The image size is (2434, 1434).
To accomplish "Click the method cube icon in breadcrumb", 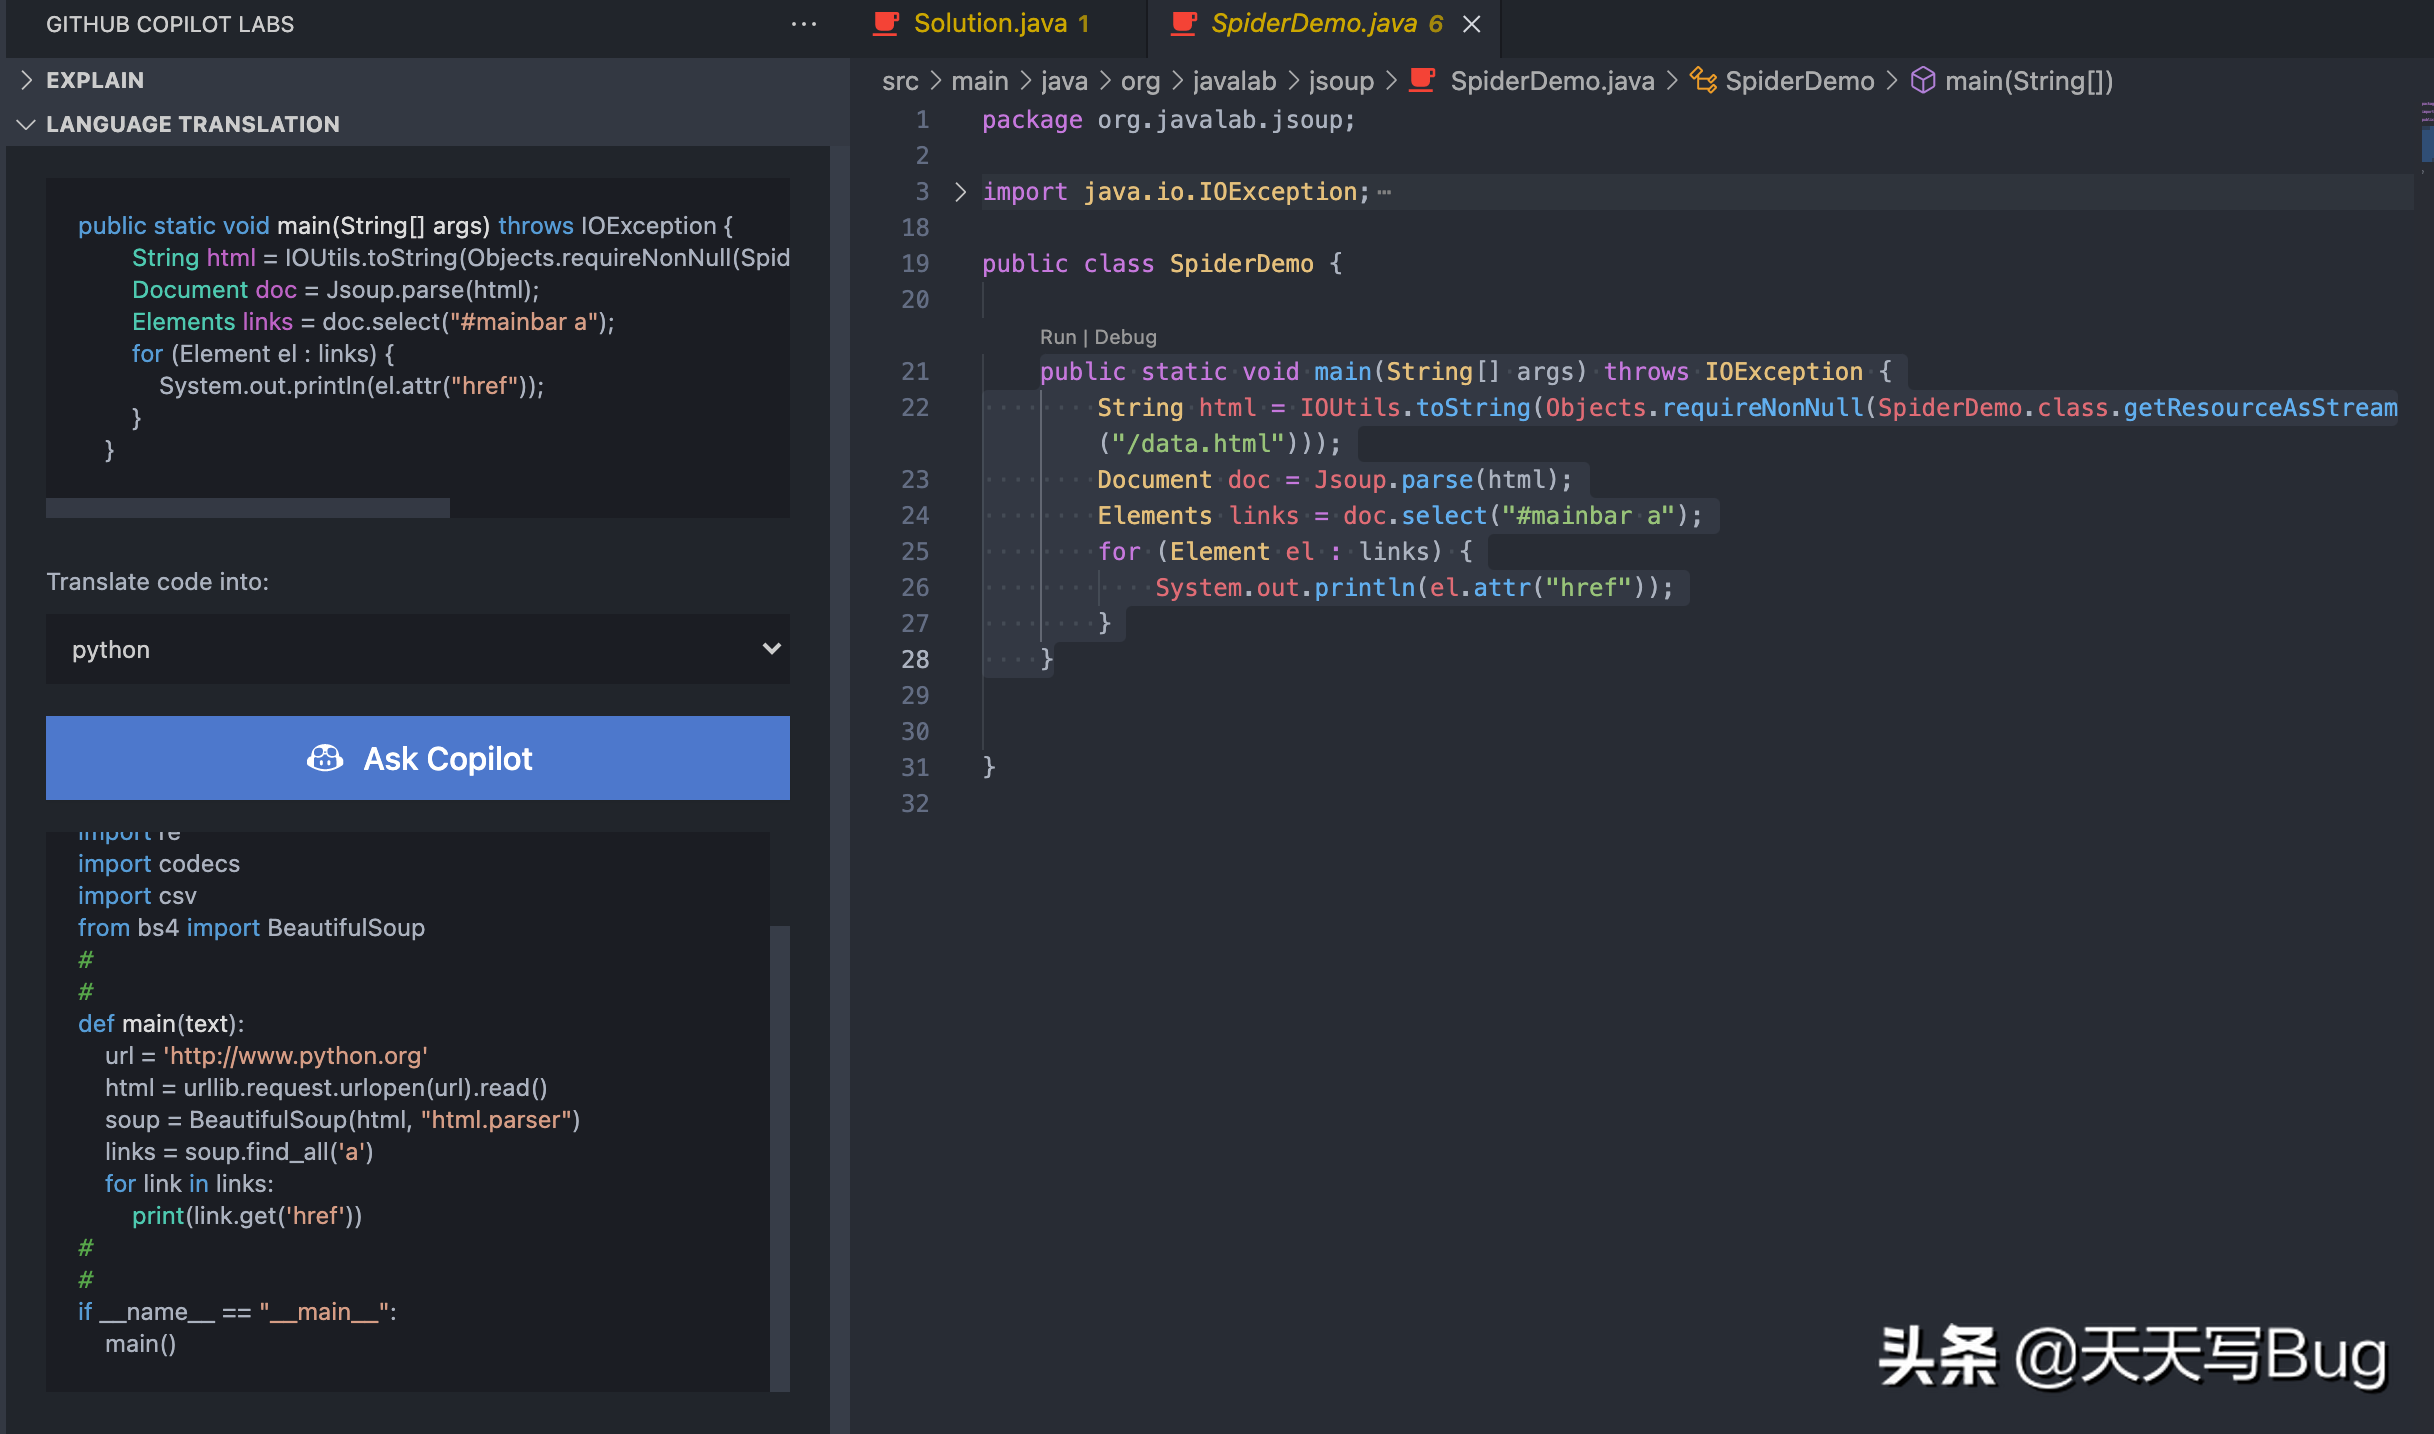I will (x=1923, y=81).
